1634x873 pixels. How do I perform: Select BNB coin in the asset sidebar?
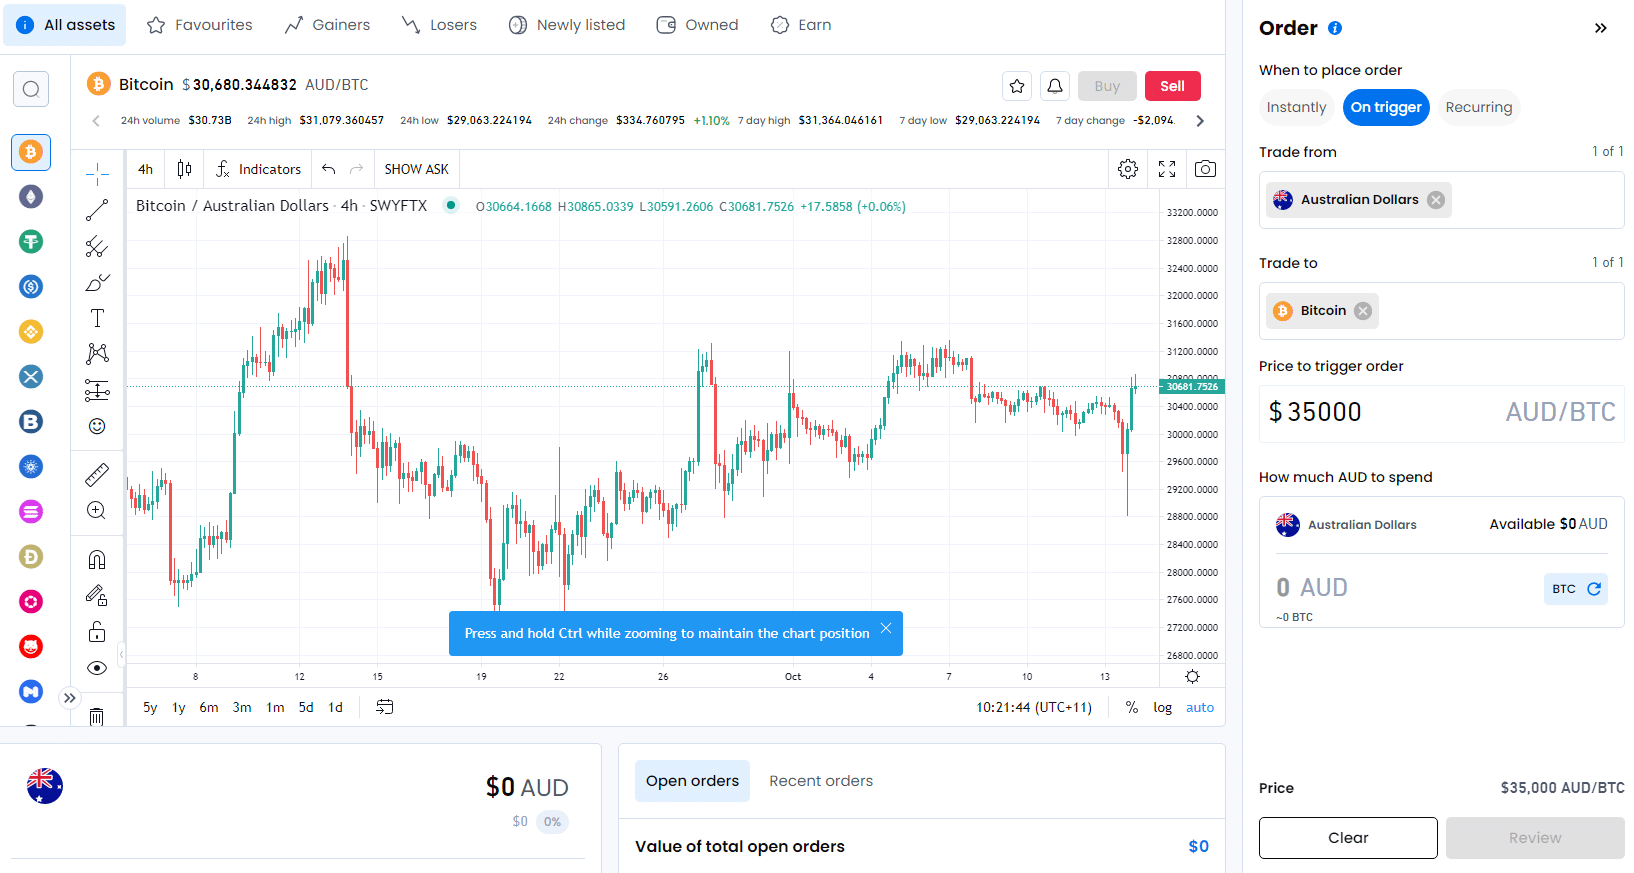pyautogui.click(x=31, y=332)
